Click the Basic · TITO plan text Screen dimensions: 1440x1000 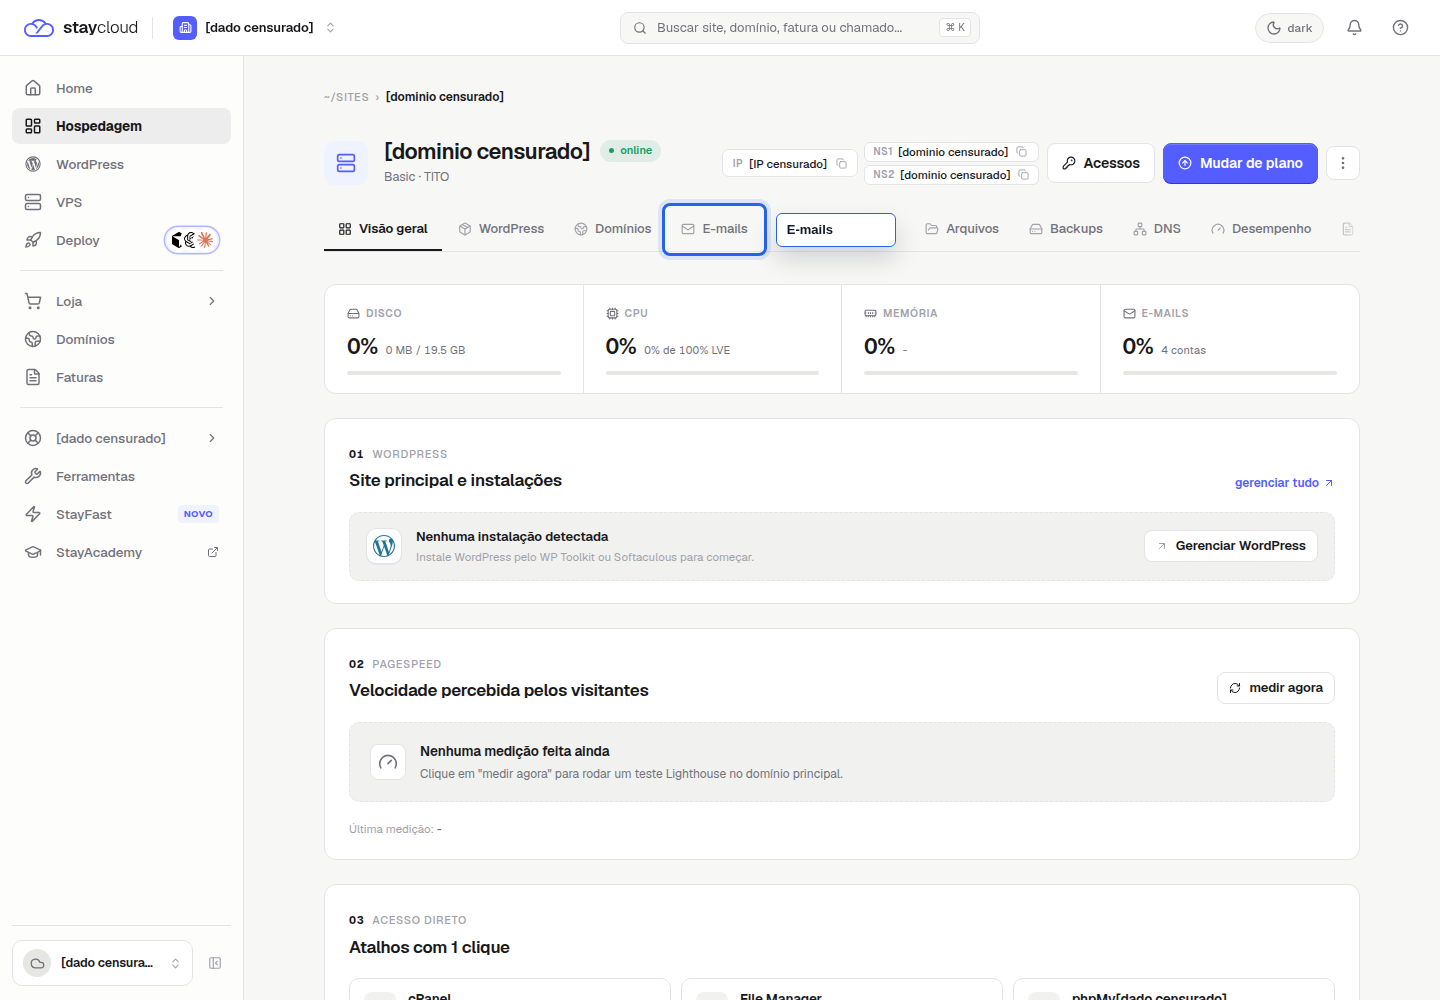pyautogui.click(x=417, y=177)
